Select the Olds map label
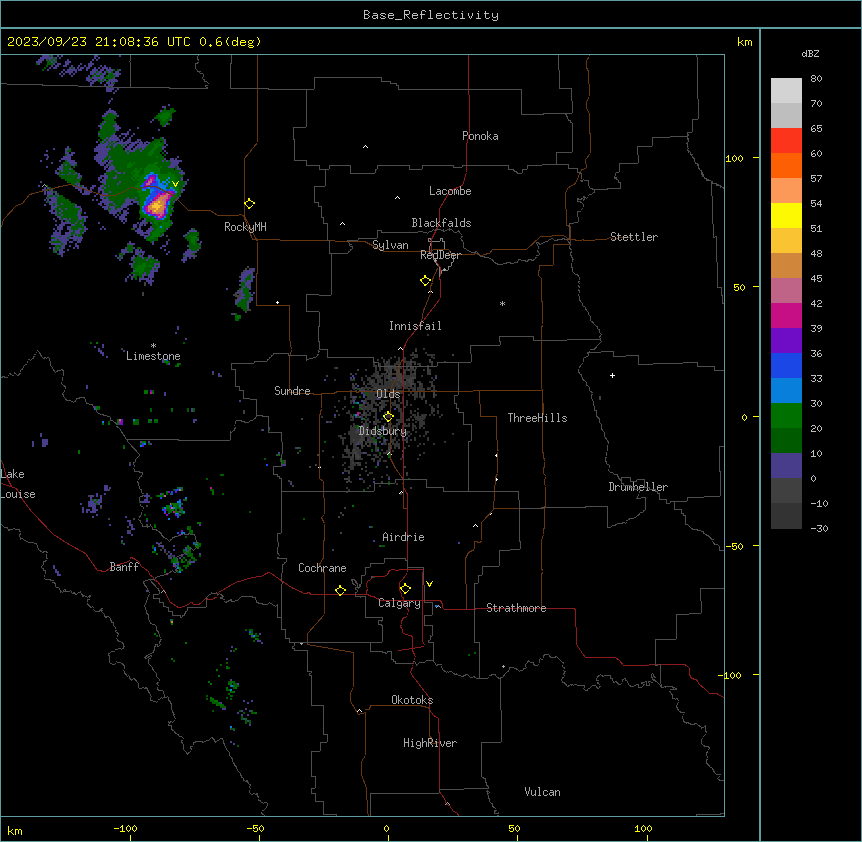The image size is (862, 842). pos(388,394)
